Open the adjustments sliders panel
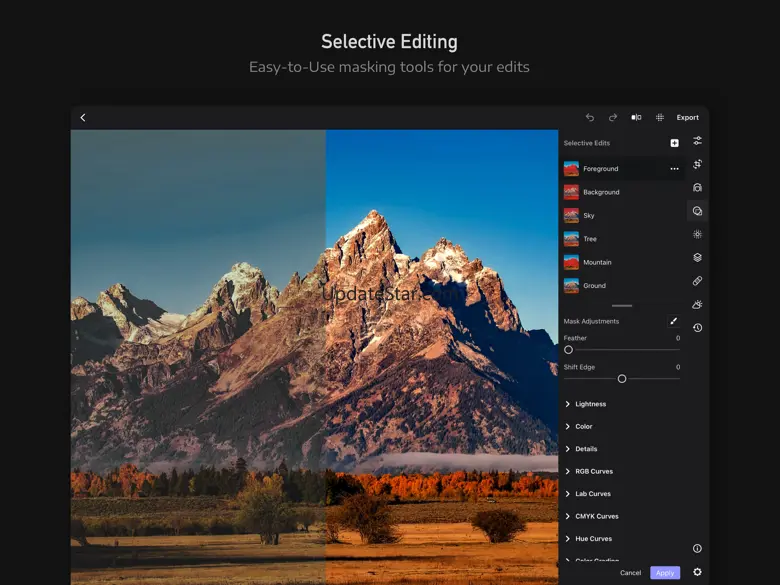 (697, 141)
